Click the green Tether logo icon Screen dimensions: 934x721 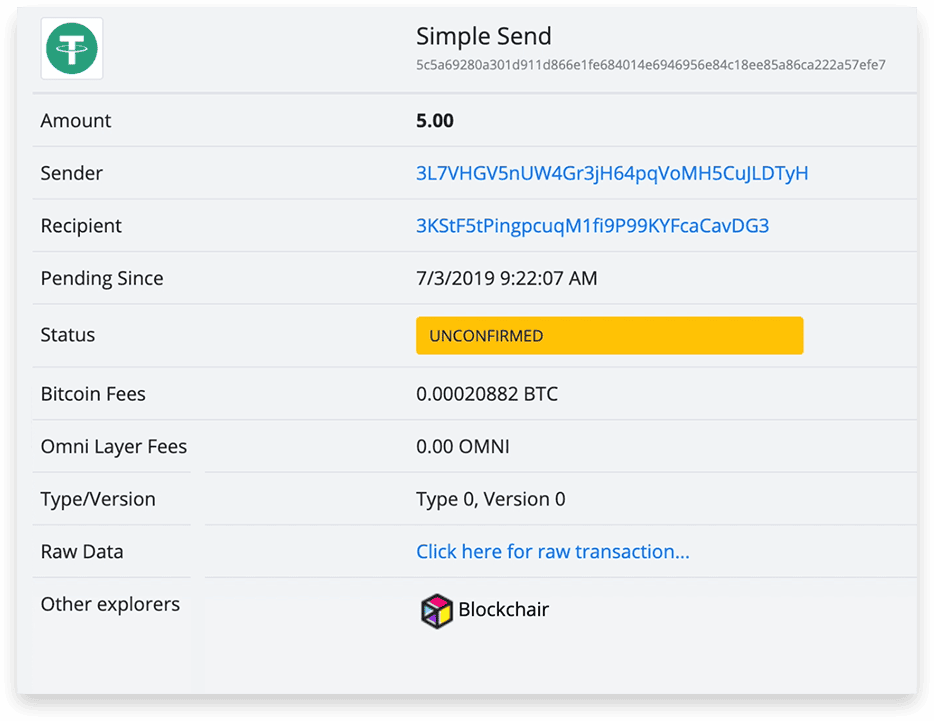pos(71,48)
